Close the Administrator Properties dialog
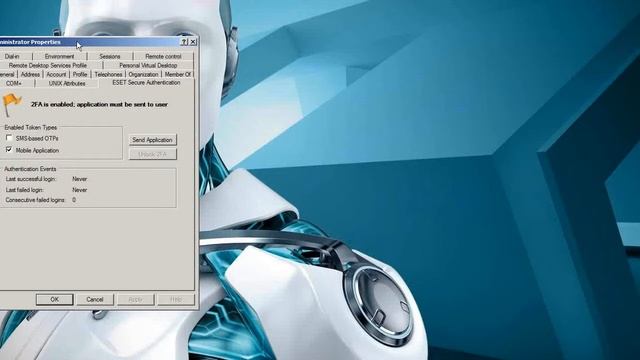 (193, 42)
